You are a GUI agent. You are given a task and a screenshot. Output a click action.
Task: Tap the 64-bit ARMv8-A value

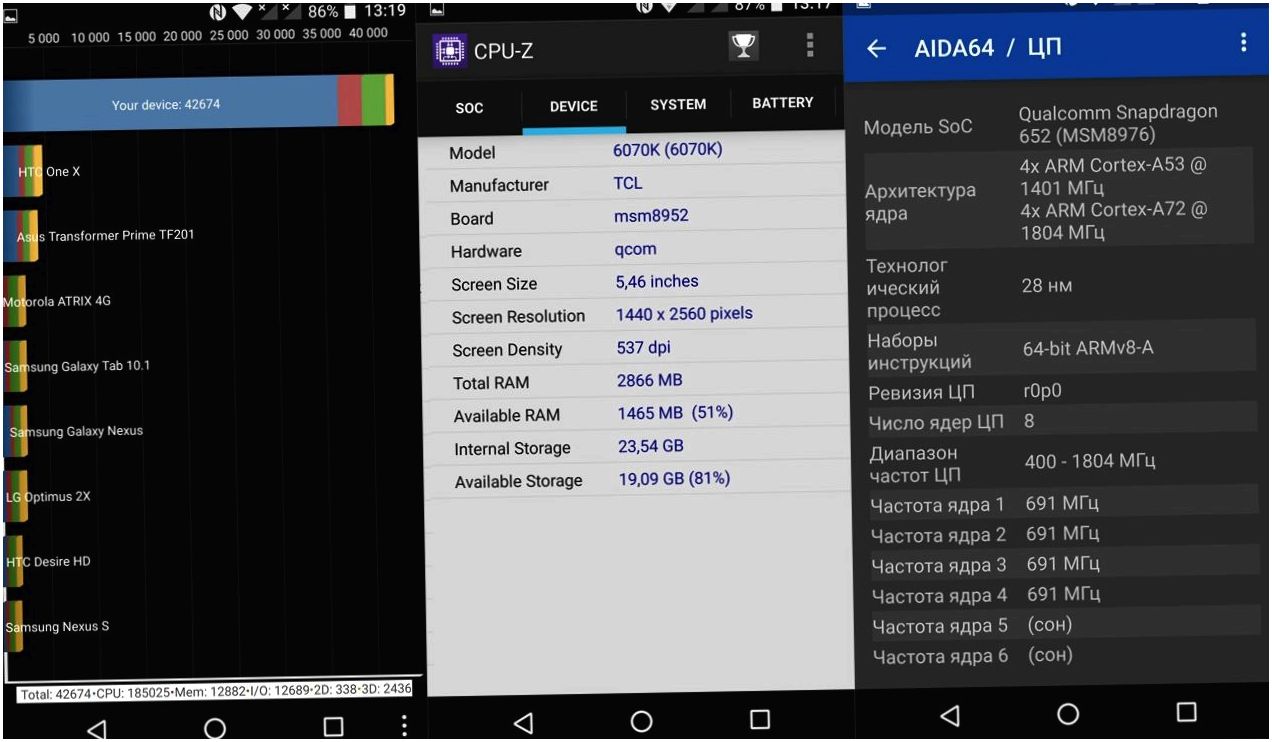(x=1088, y=349)
